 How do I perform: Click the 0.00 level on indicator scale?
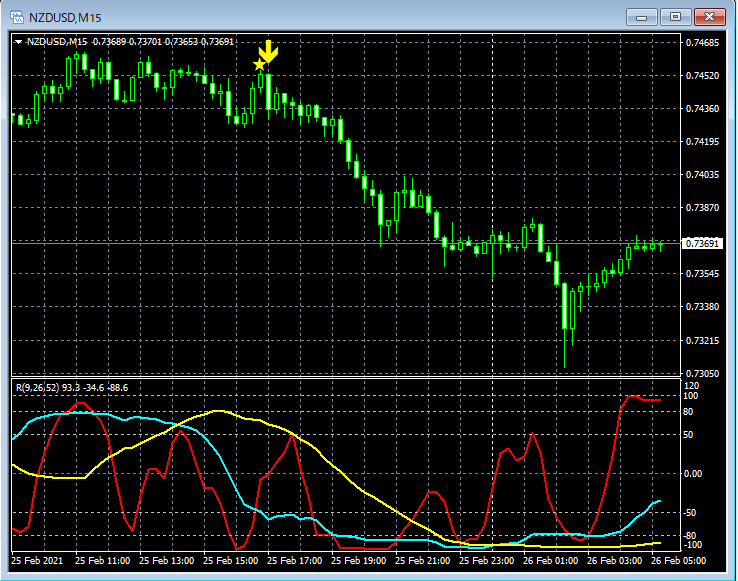[692, 474]
